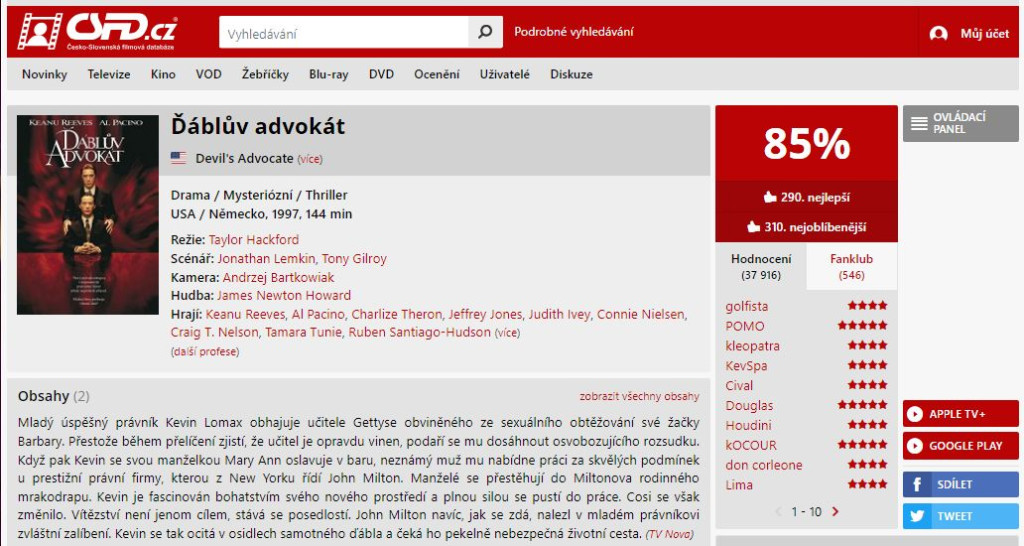The width and height of the screenshot is (1024, 546).
Task: Open actor Al Pacino
Action: 318,314
